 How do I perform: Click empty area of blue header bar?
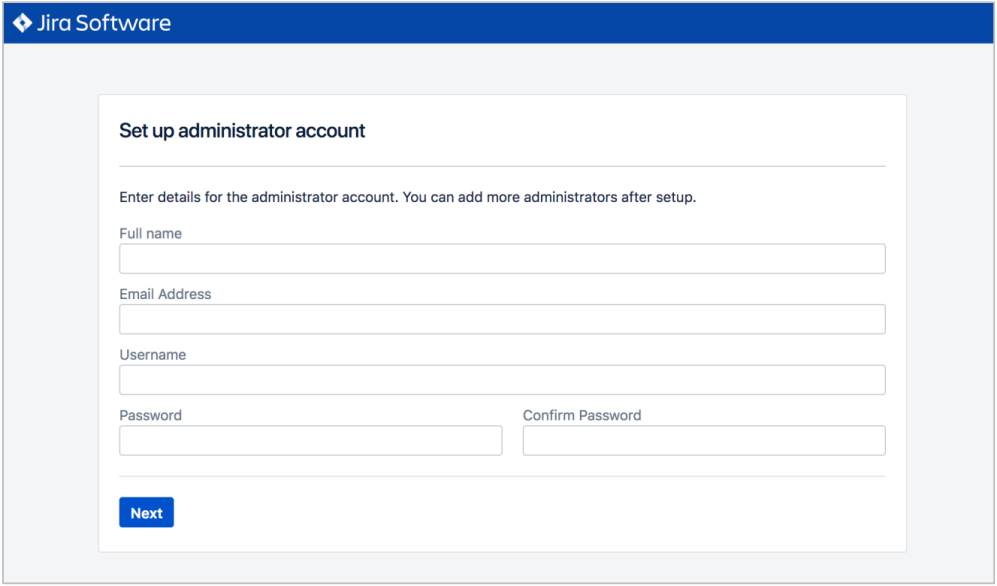[572, 23]
